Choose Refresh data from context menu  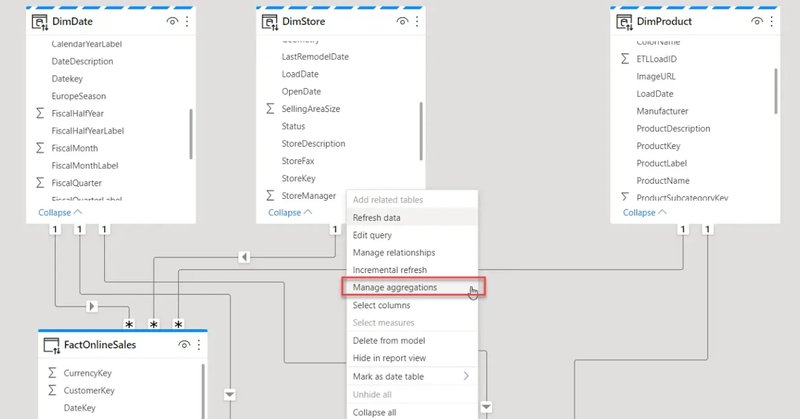pyautogui.click(x=412, y=217)
